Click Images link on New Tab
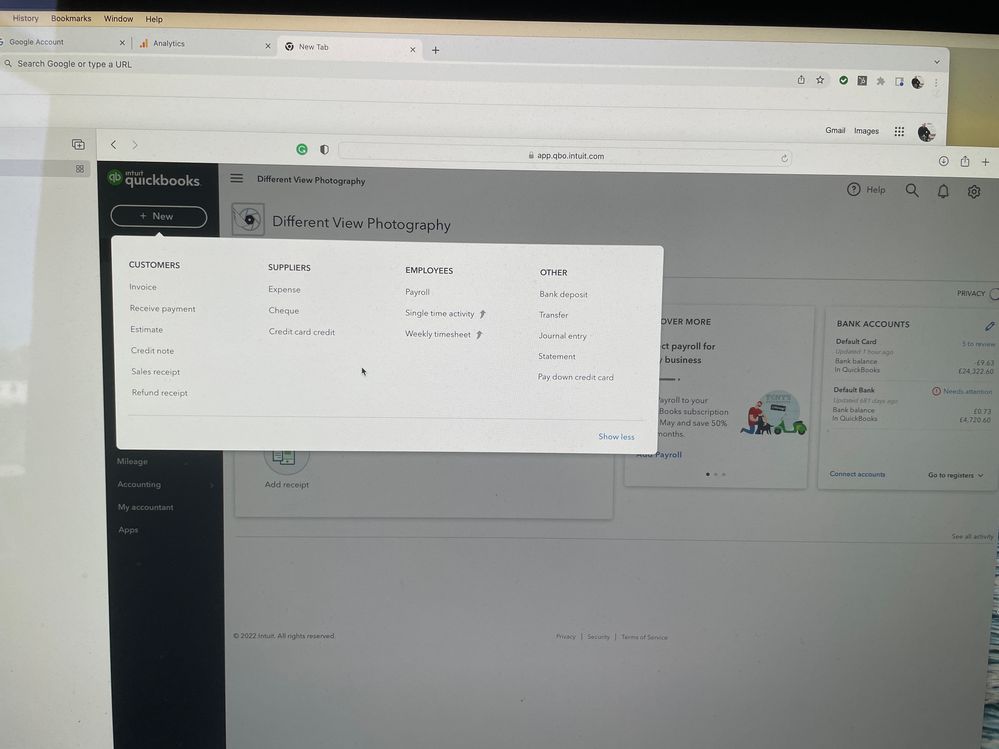This screenshot has width=999, height=749. click(866, 131)
